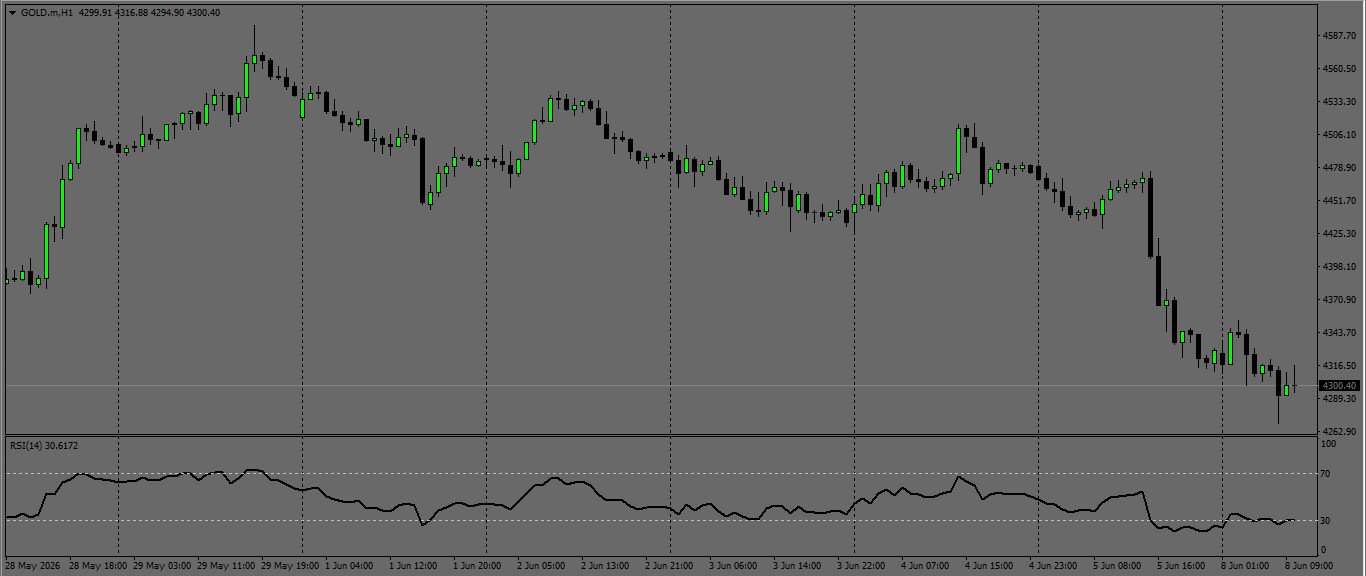Click the 29 May 03:00 time label

162,566
